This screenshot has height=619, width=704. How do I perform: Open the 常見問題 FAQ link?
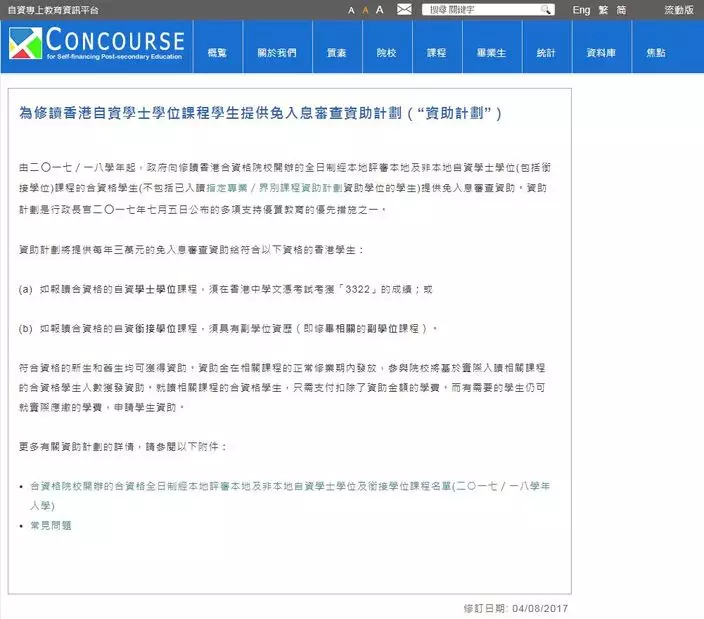(x=52, y=525)
